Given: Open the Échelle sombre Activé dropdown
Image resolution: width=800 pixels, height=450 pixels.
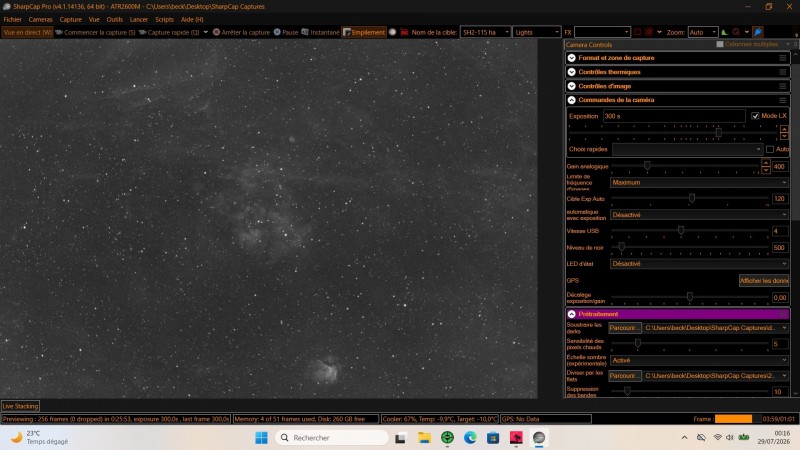Looking at the screenshot, I should point(699,360).
